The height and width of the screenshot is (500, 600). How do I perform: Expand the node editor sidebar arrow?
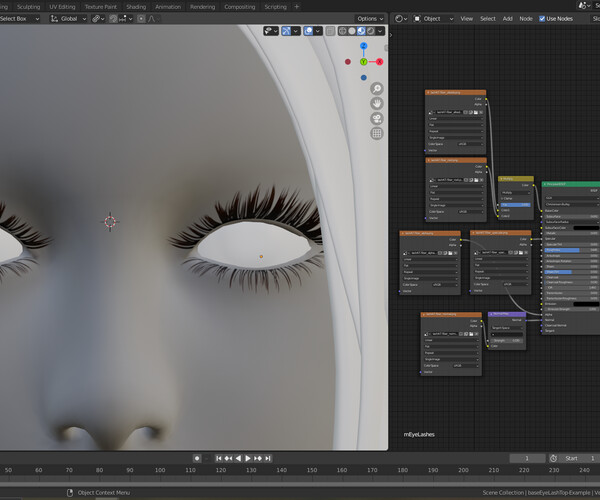(x=391, y=35)
